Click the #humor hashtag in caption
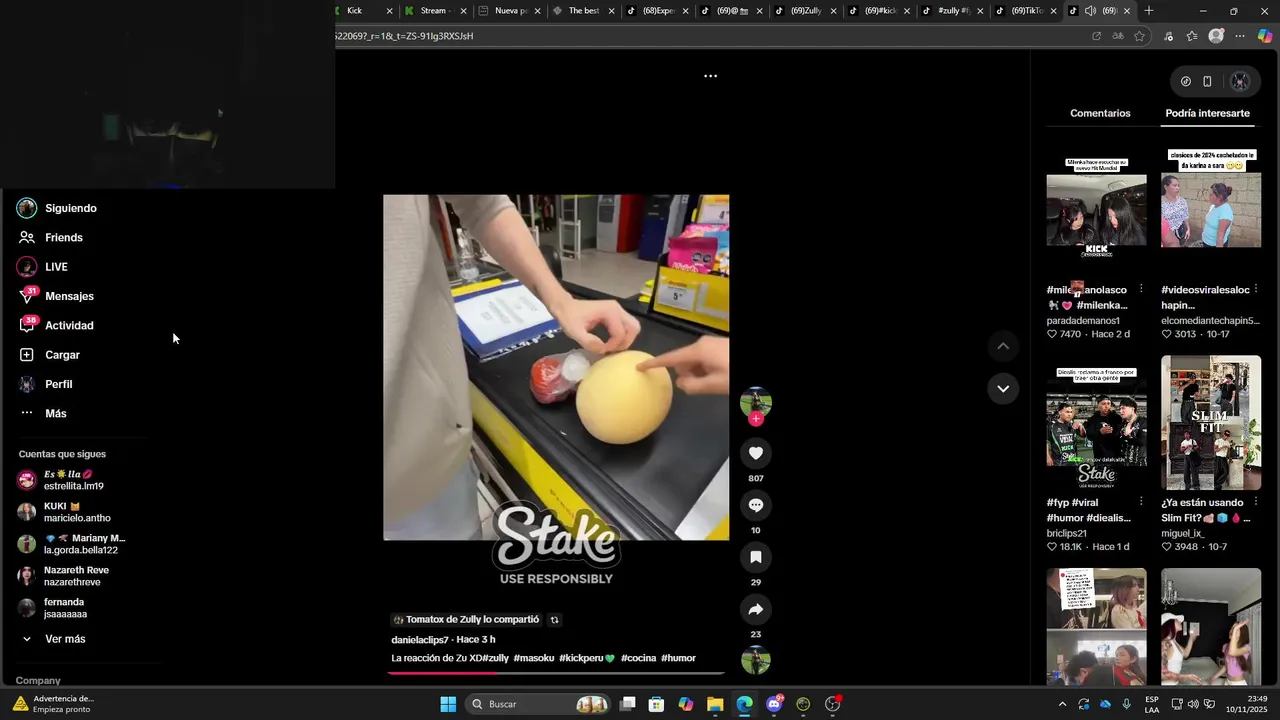The width and height of the screenshot is (1280, 720). tap(678, 658)
